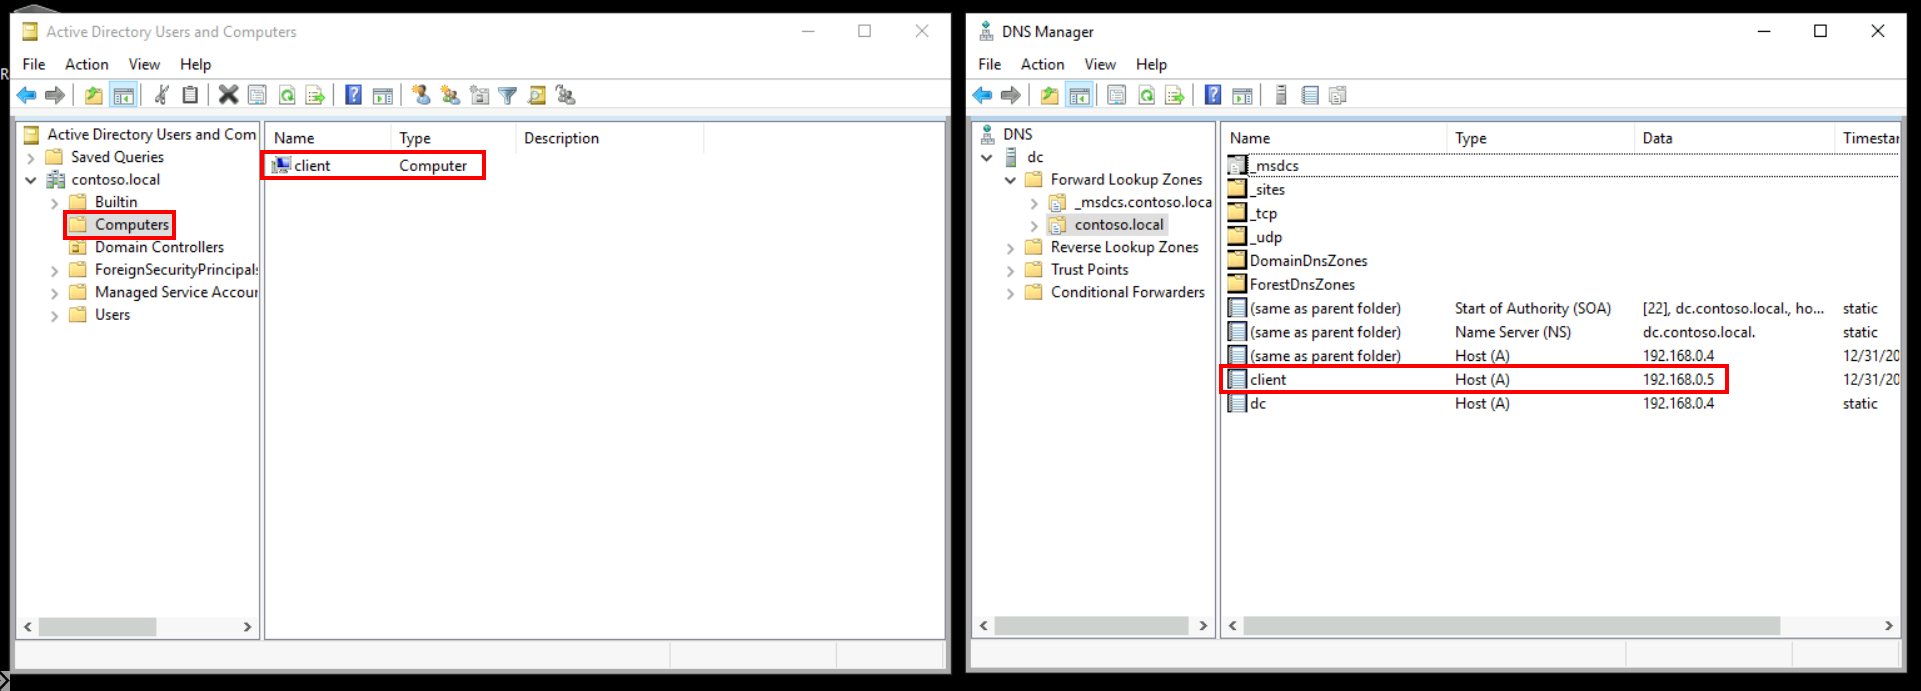Click the notebook record icon in DNS Manager toolbar
Screen dimensions: 1921x691
1310,95
